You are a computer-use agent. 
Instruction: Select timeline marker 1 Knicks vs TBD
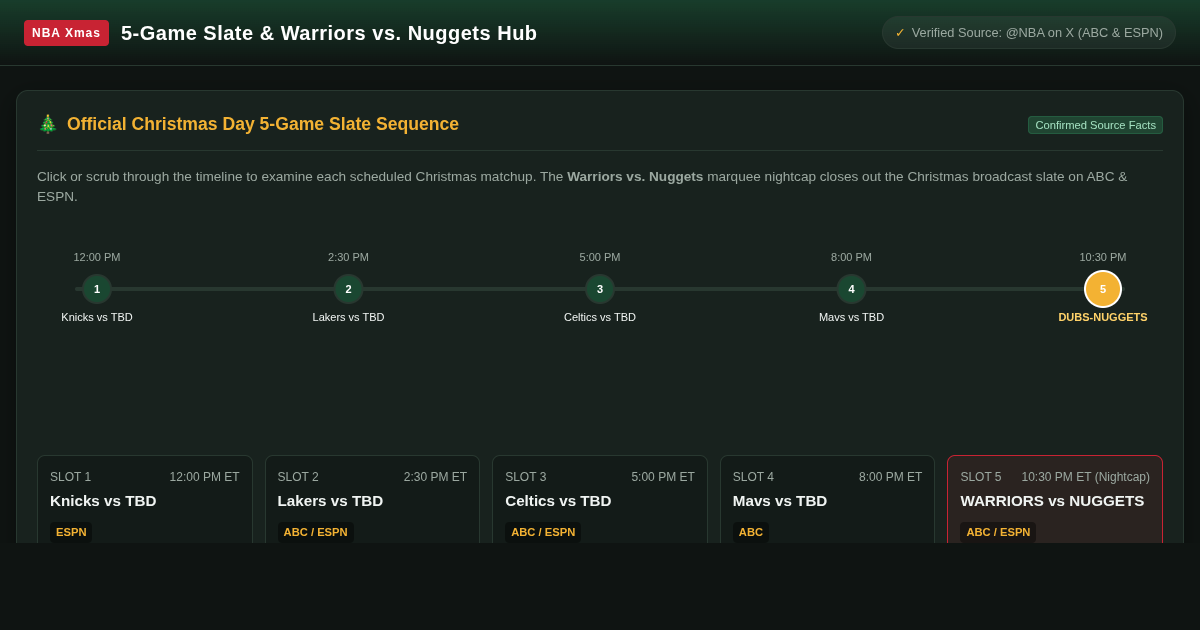[x=97, y=289]
